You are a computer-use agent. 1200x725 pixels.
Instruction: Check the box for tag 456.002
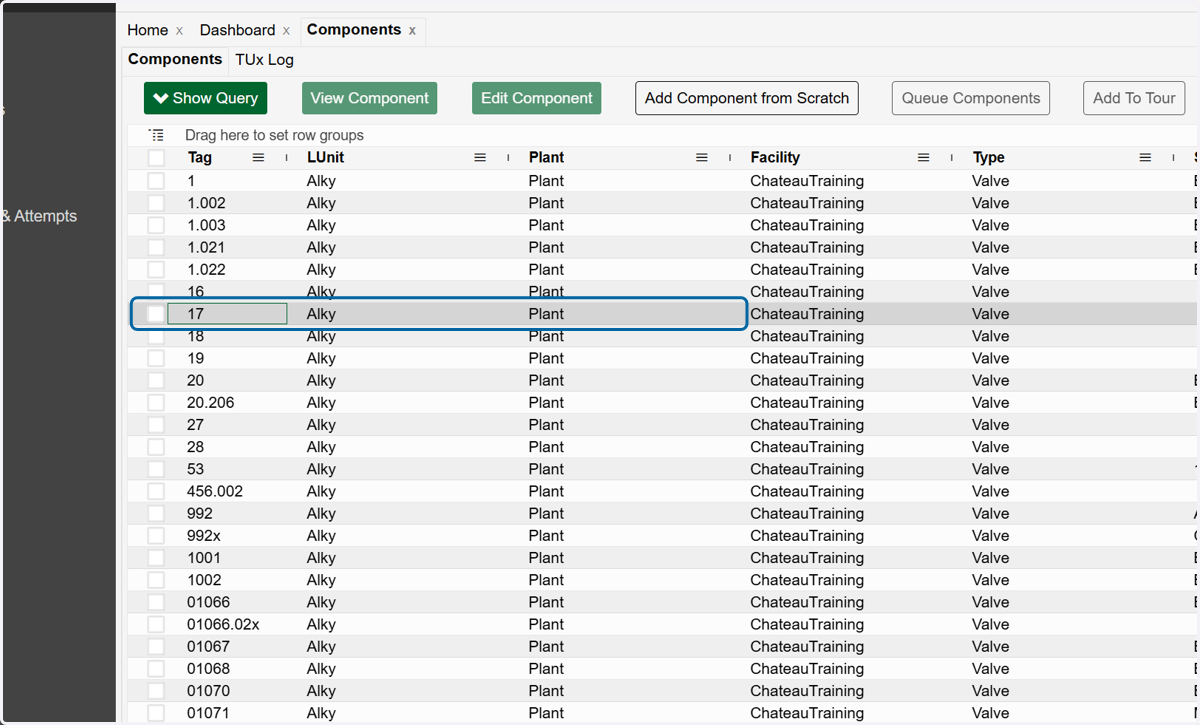click(x=156, y=491)
